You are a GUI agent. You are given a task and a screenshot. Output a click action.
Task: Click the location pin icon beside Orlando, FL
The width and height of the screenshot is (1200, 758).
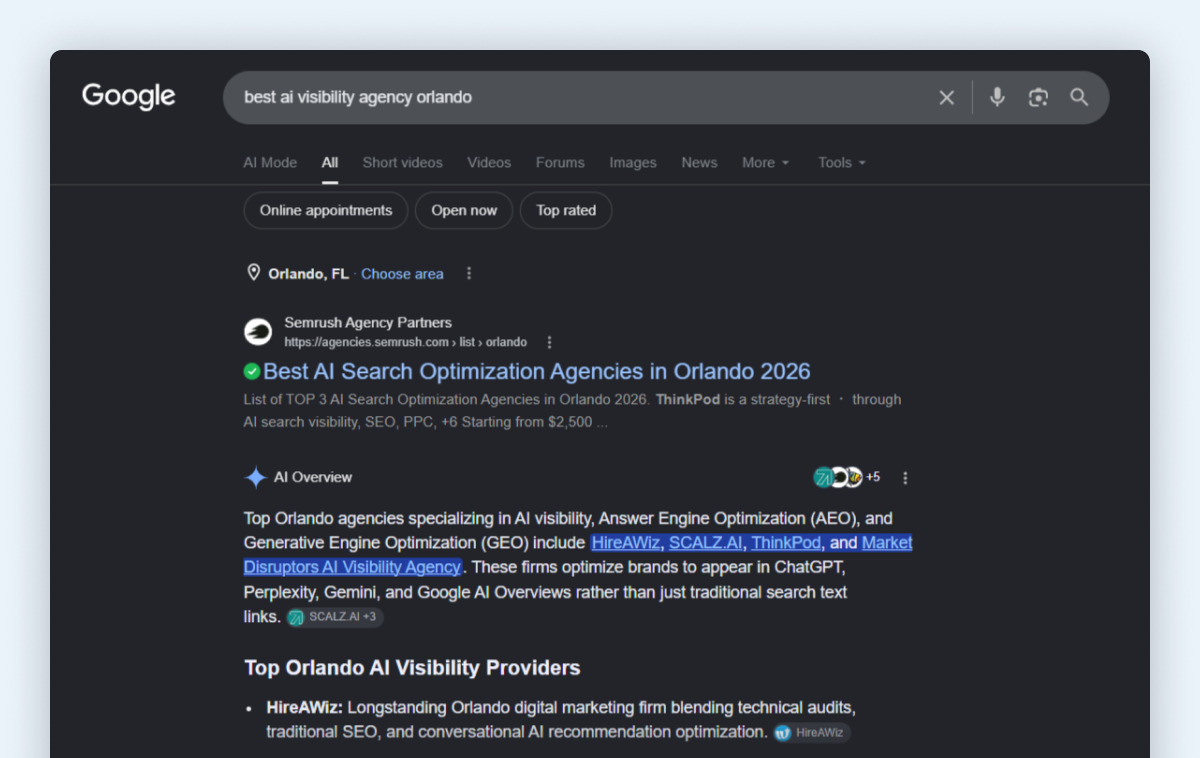[253, 273]
